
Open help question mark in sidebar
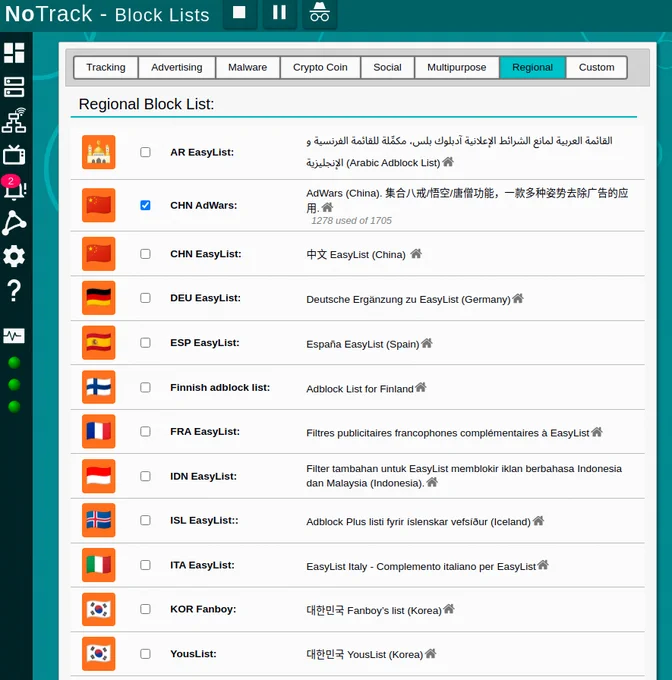point(14,291)
